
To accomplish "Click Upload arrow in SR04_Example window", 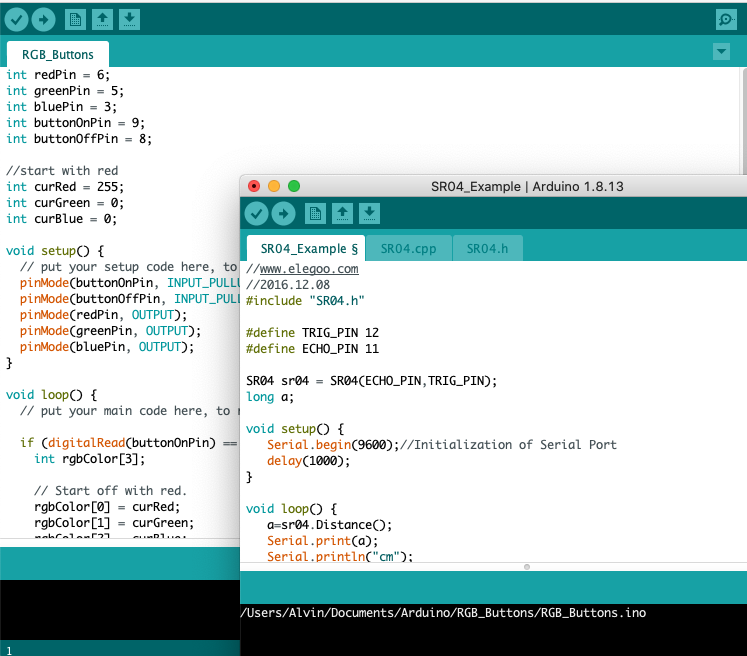I will click(283, 213).
